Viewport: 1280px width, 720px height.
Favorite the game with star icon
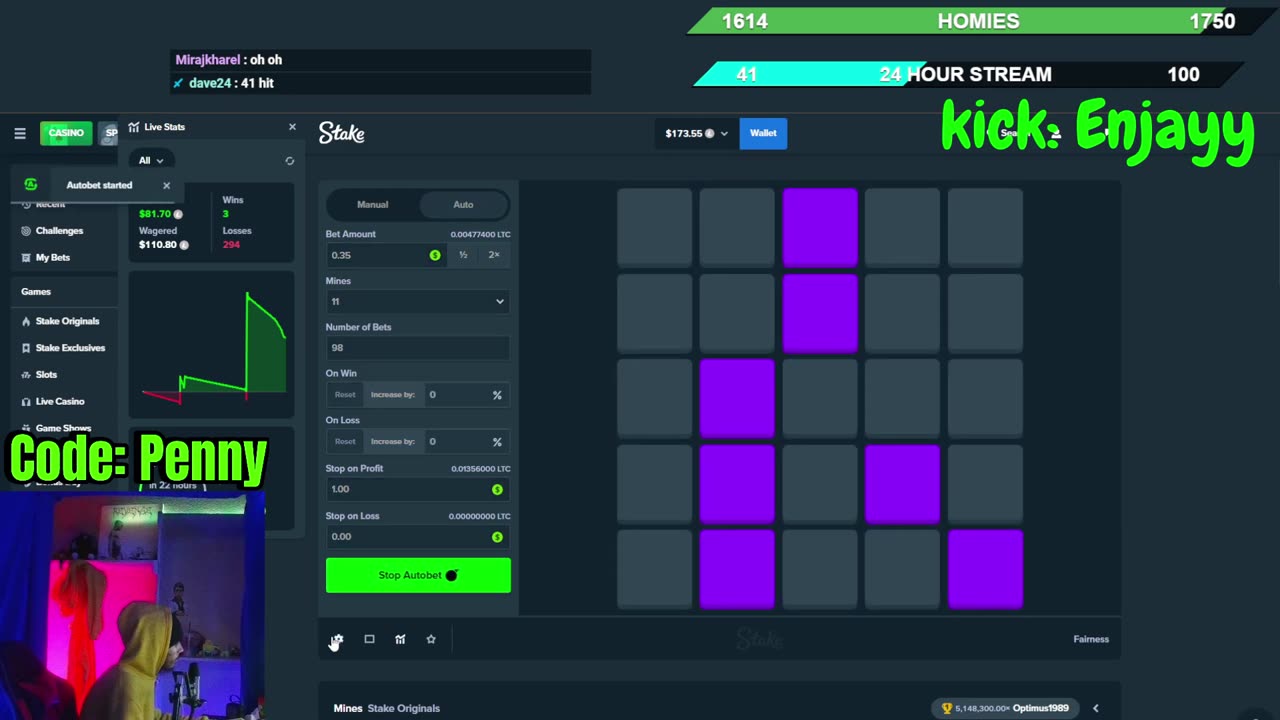431,639
